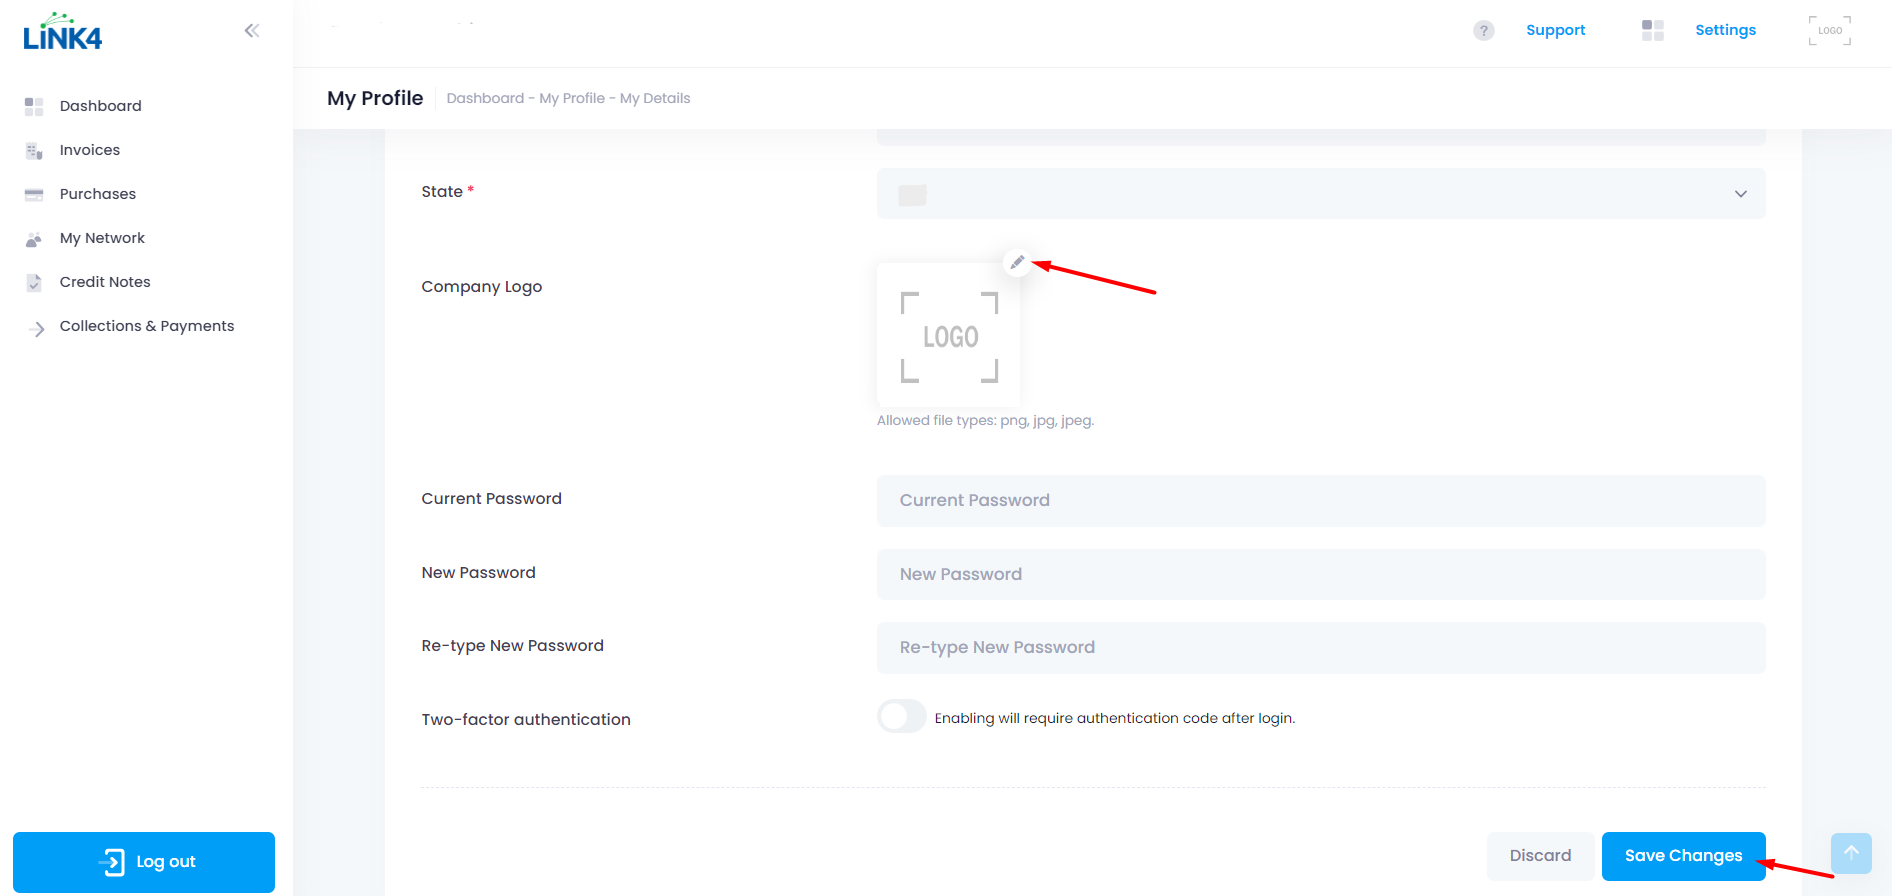The height and width of the screenshot is (896, 1892).
Task: Click the scroll-to-top arrow button
Action: (x=1851, y=853)
